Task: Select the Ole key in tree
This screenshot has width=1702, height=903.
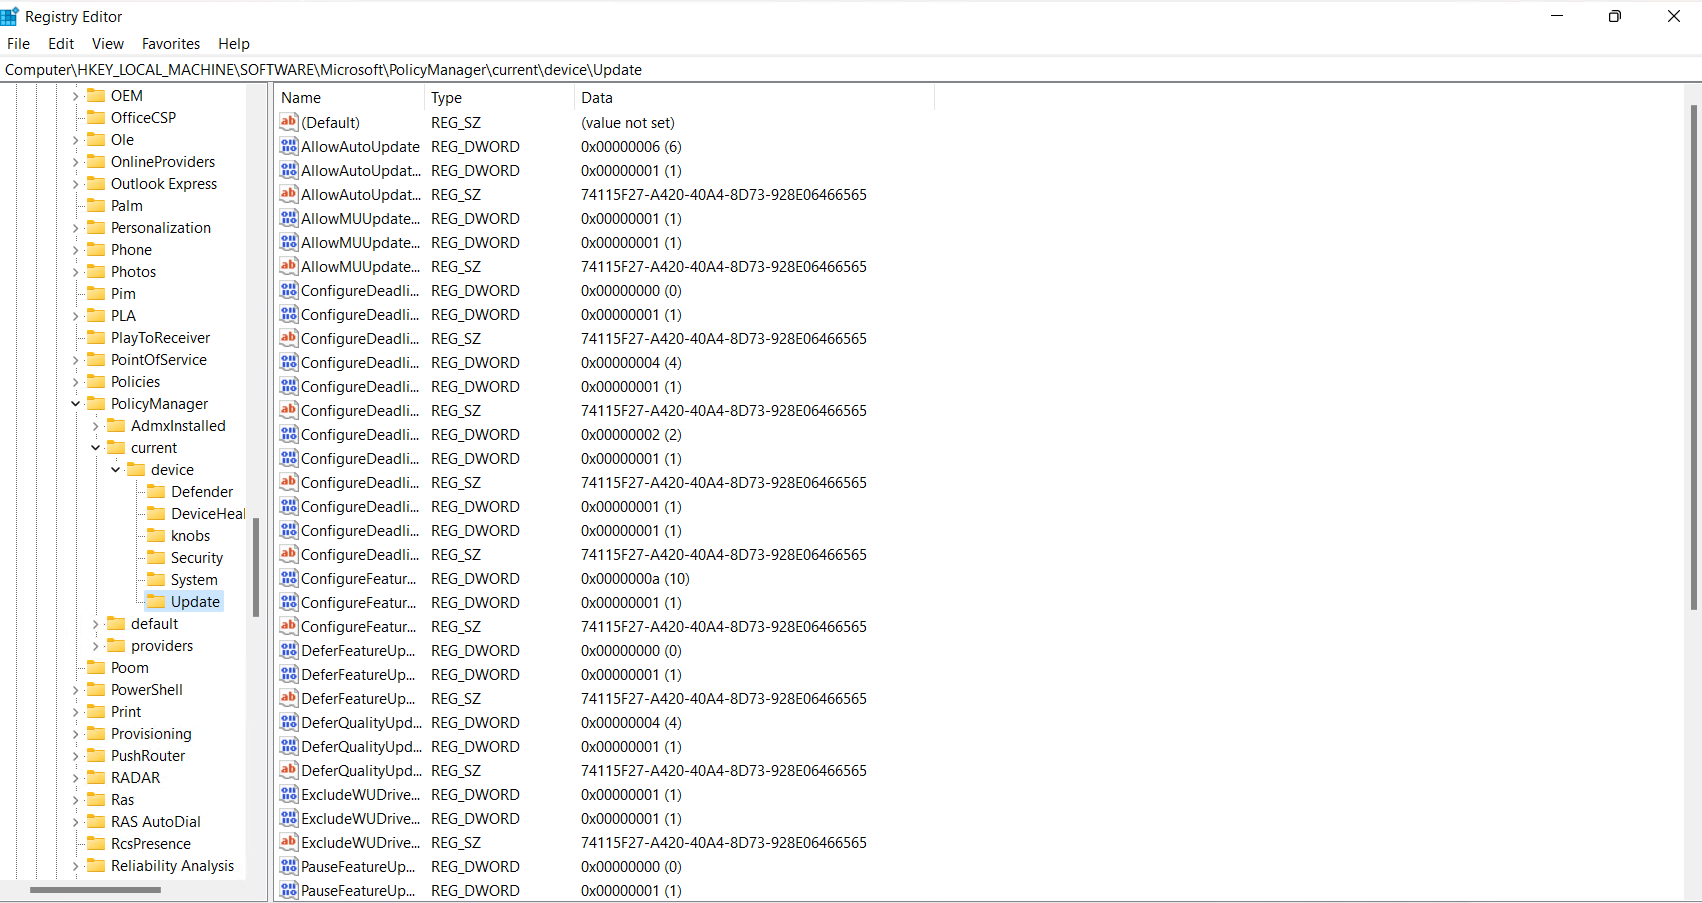Action: click(x=122, y=140)
